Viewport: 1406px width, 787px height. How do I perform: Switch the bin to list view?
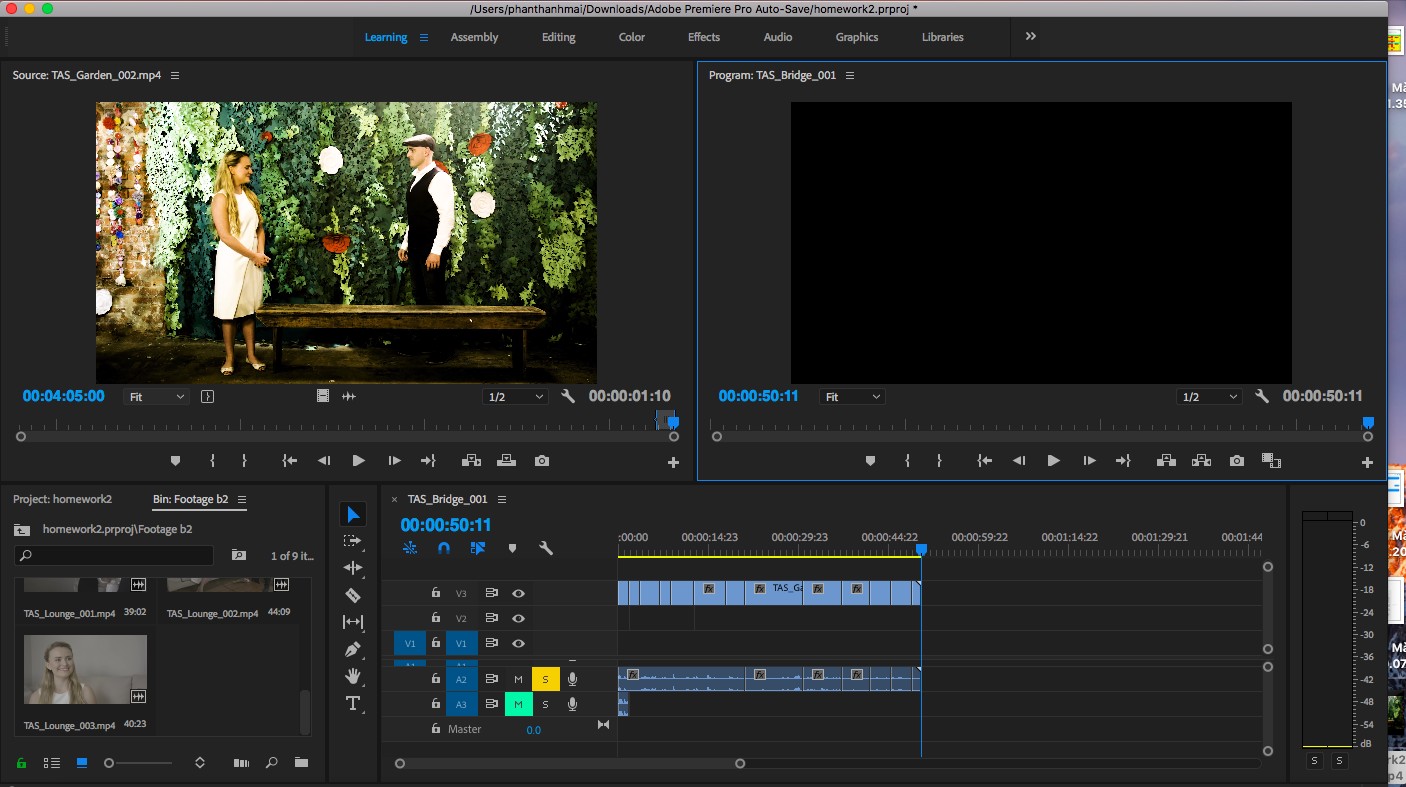coord(52,763)
